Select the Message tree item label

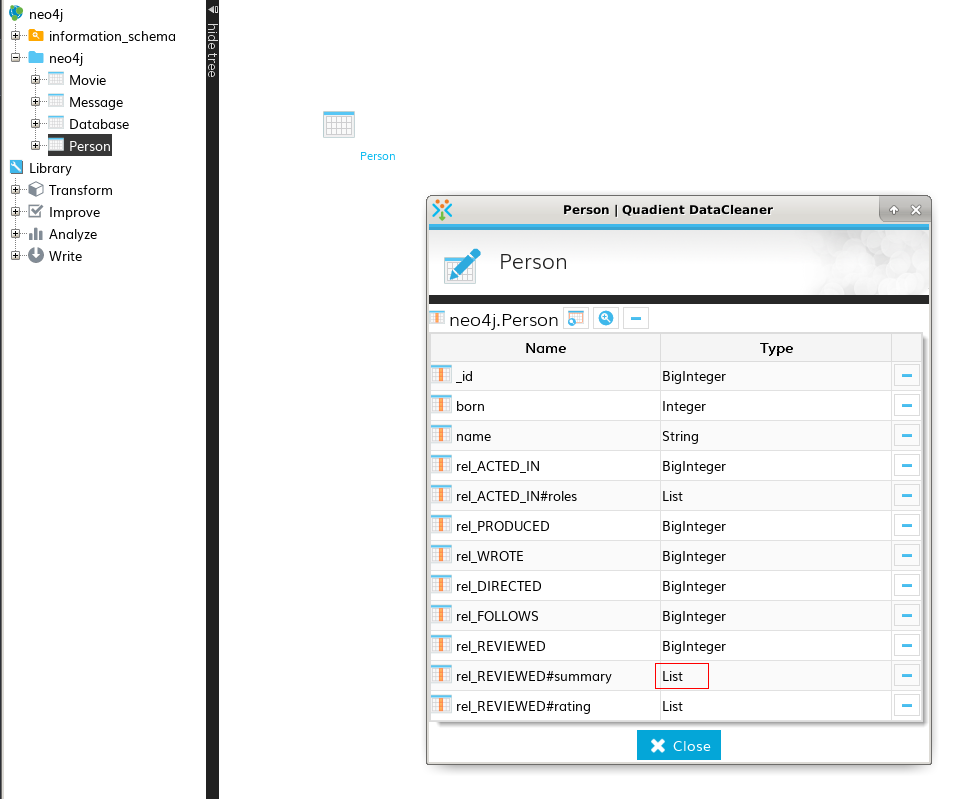(x=96, y=102)
